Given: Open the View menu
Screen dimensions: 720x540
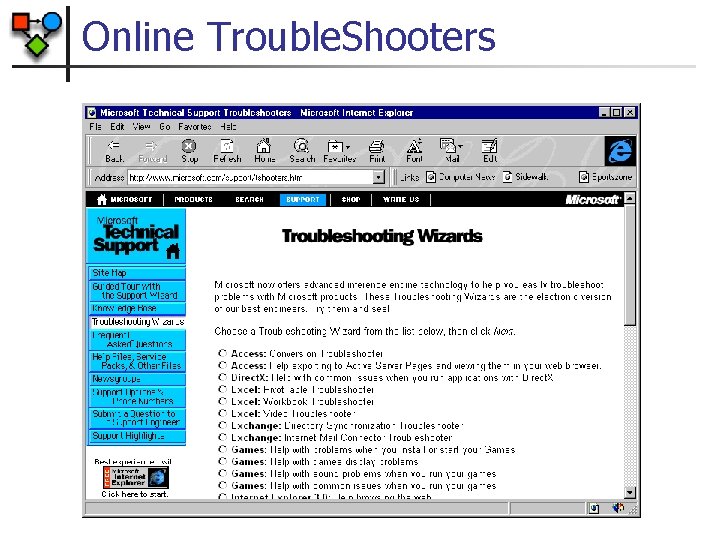Looking at the screenshot, I should pos(141,127).
